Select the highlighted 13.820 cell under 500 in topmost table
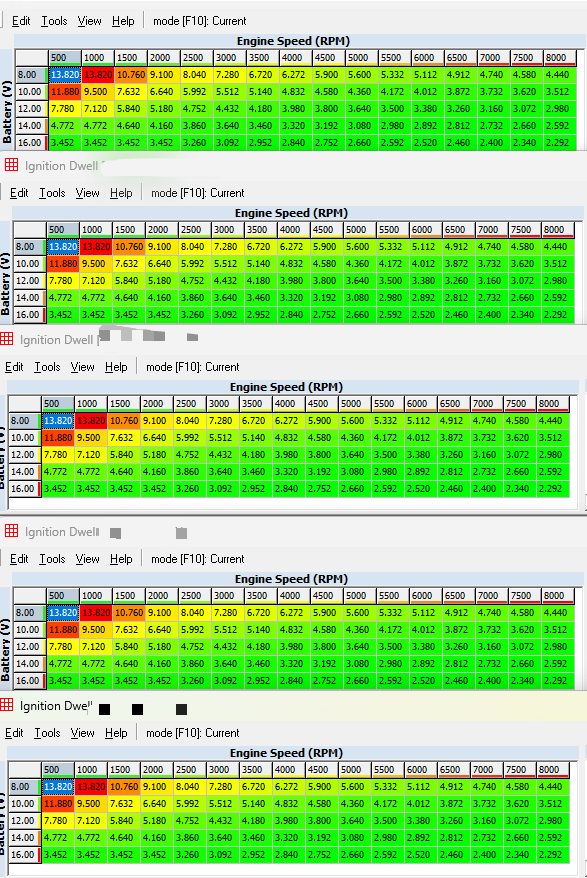The height and width of the screenshot is (878, 587). (65, 74)
